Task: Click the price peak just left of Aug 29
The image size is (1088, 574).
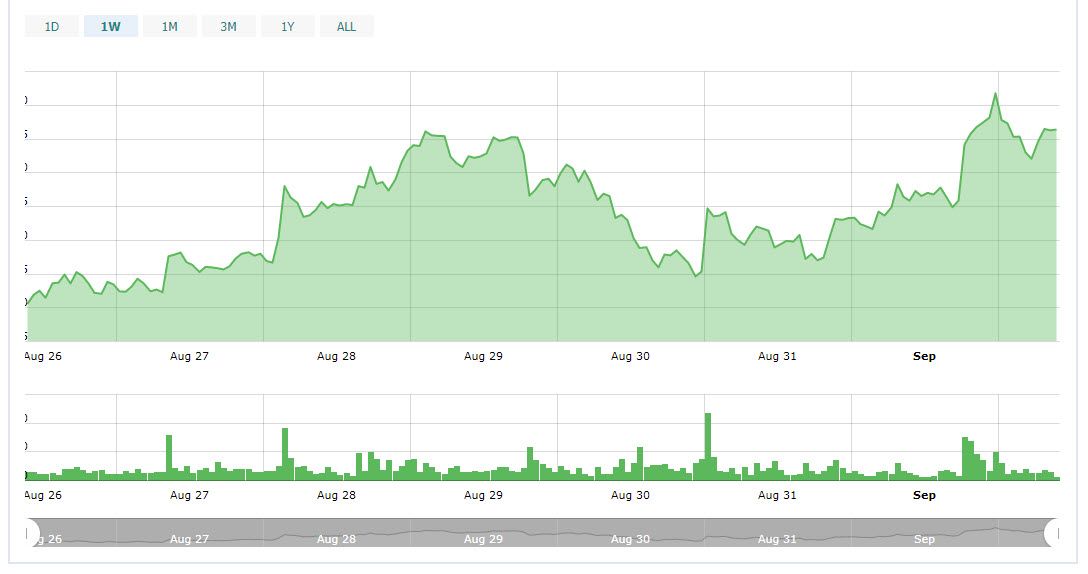Action: coord(425,132)
